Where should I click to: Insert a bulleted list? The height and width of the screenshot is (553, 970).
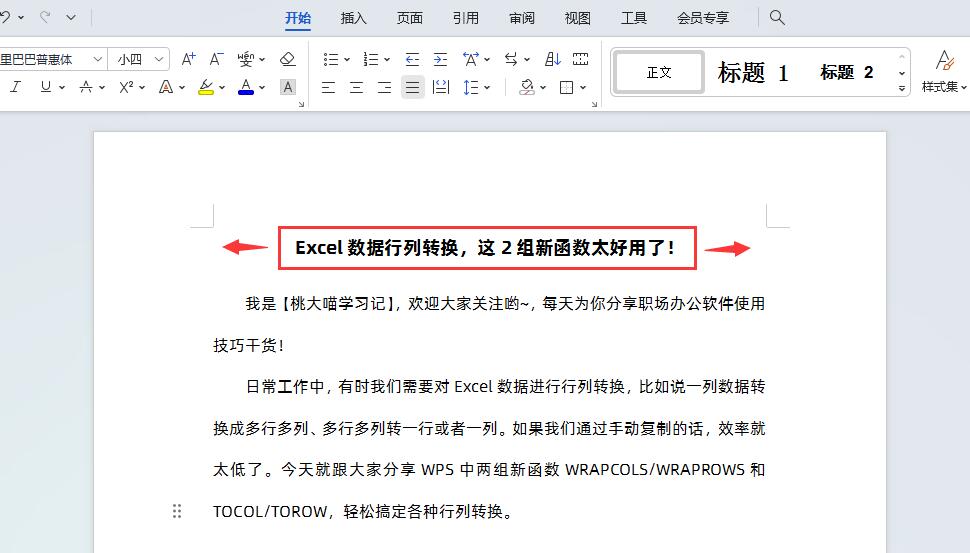331,59
